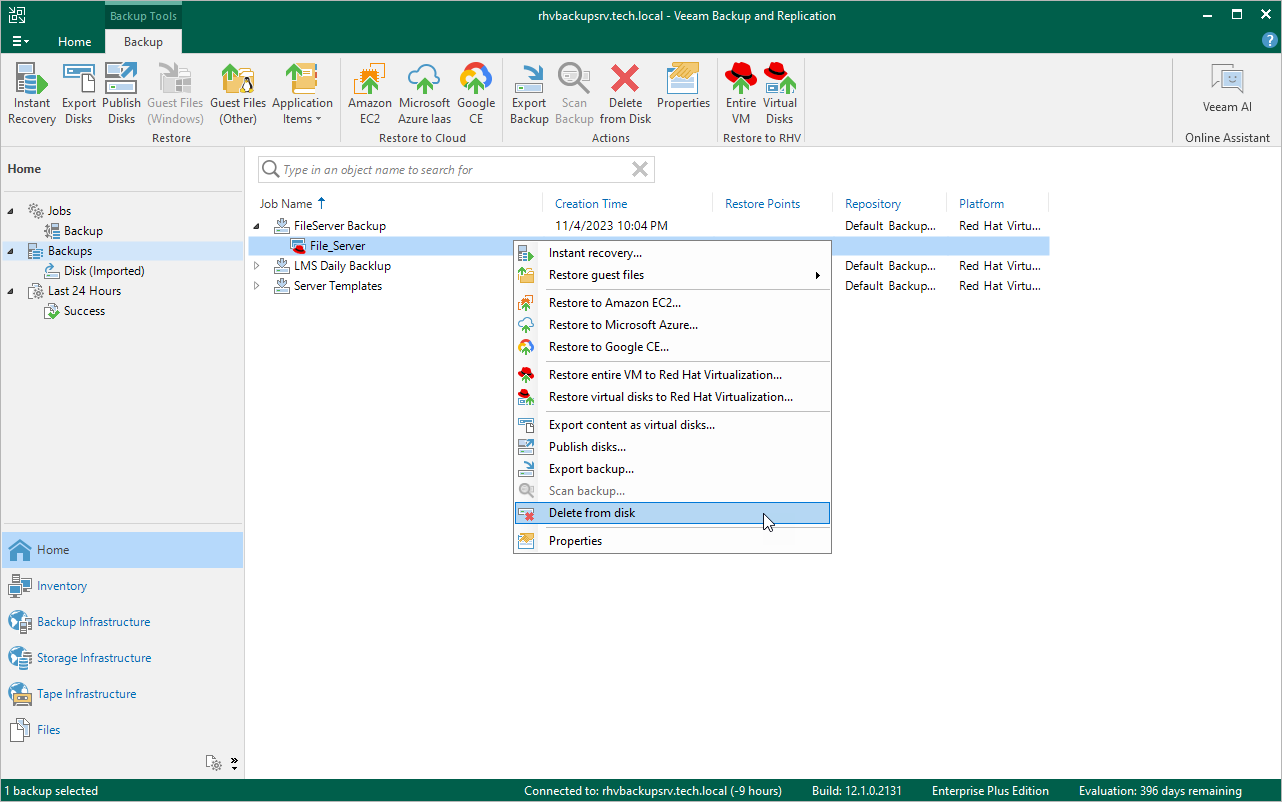Collapse the FileServer Backup job row

coord(257,226)
